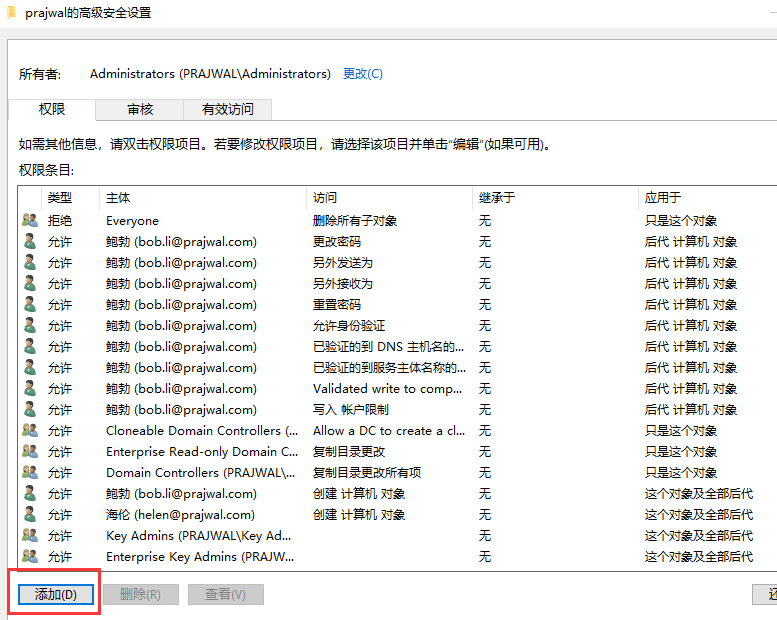The width and height of the screenshot is (777, 620).
Task: Click the group icon of Enterprise Read-only Domain row
Action: [30, 451]
